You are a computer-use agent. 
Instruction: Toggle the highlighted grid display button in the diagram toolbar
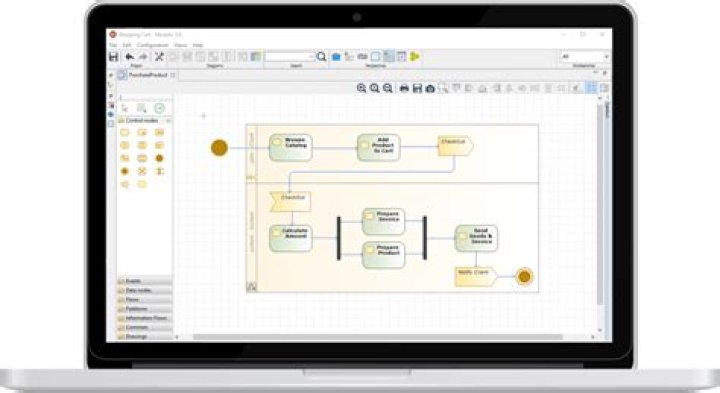click(x=591, y=88)
